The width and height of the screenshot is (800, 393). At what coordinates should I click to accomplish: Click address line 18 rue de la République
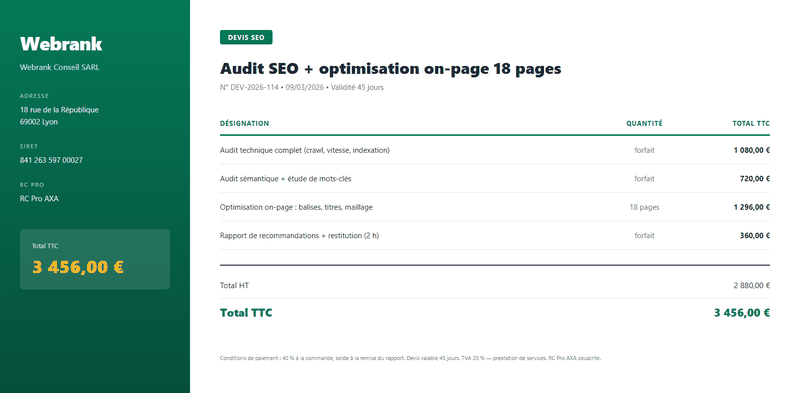click(x=59, y=110)
